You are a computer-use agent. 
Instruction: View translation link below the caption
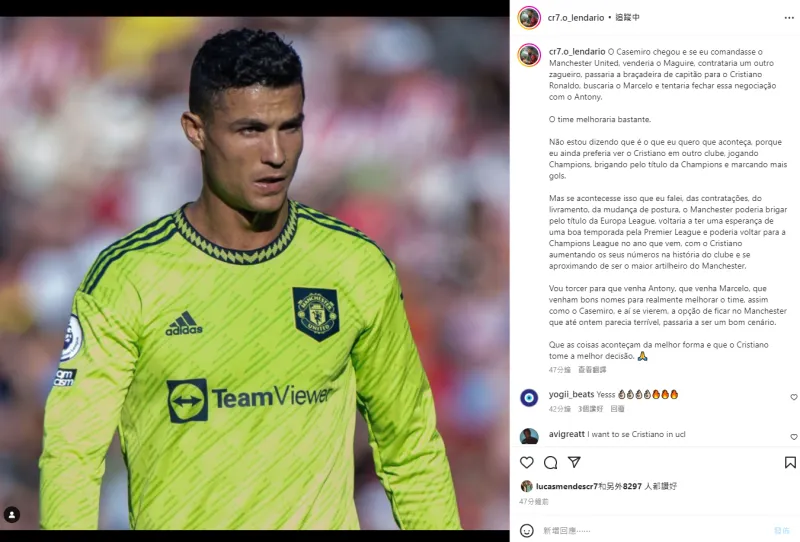[x=592, y=369]
